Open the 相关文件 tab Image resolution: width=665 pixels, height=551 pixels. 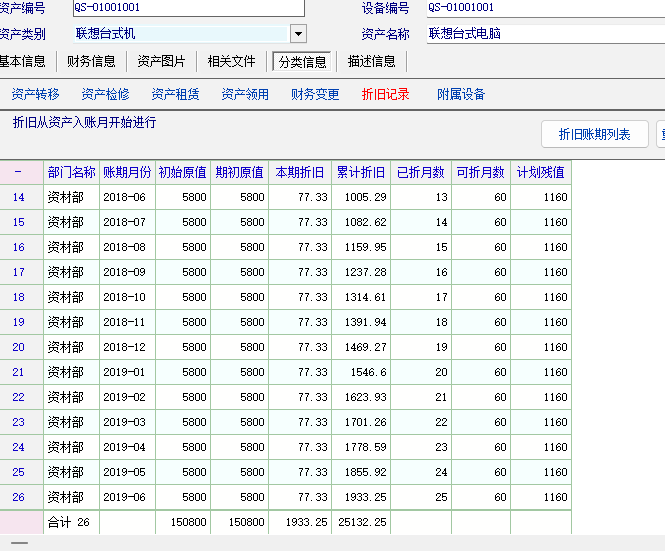[231, 61]
